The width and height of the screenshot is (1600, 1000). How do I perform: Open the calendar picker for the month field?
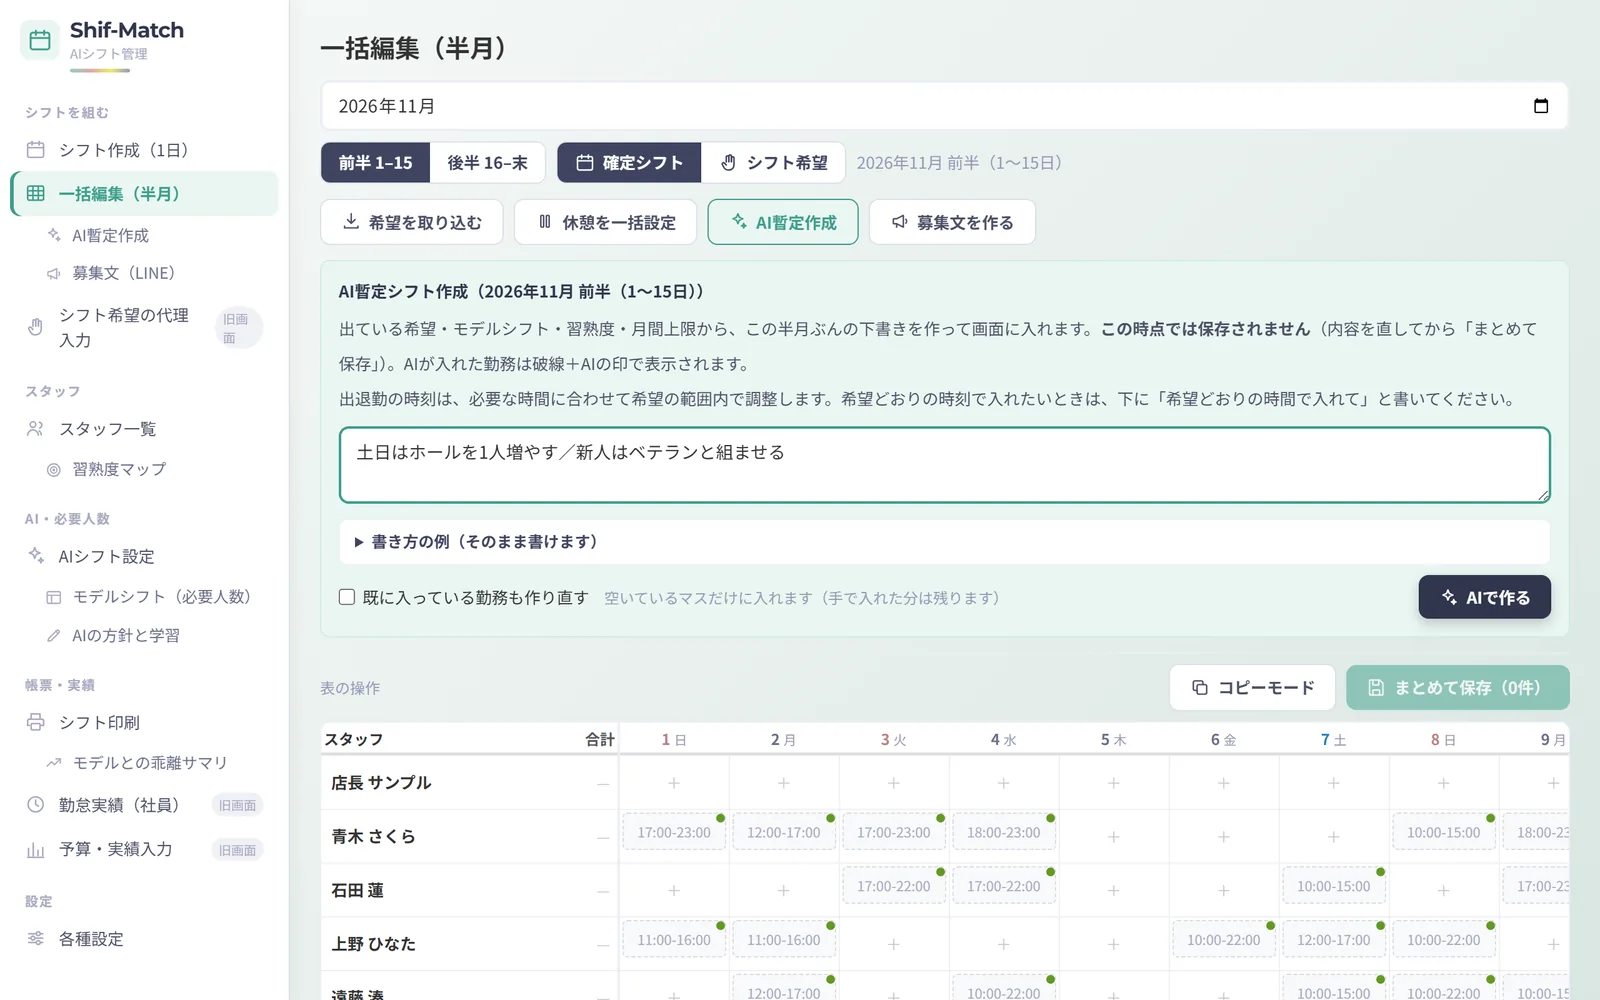[1541, 106]
